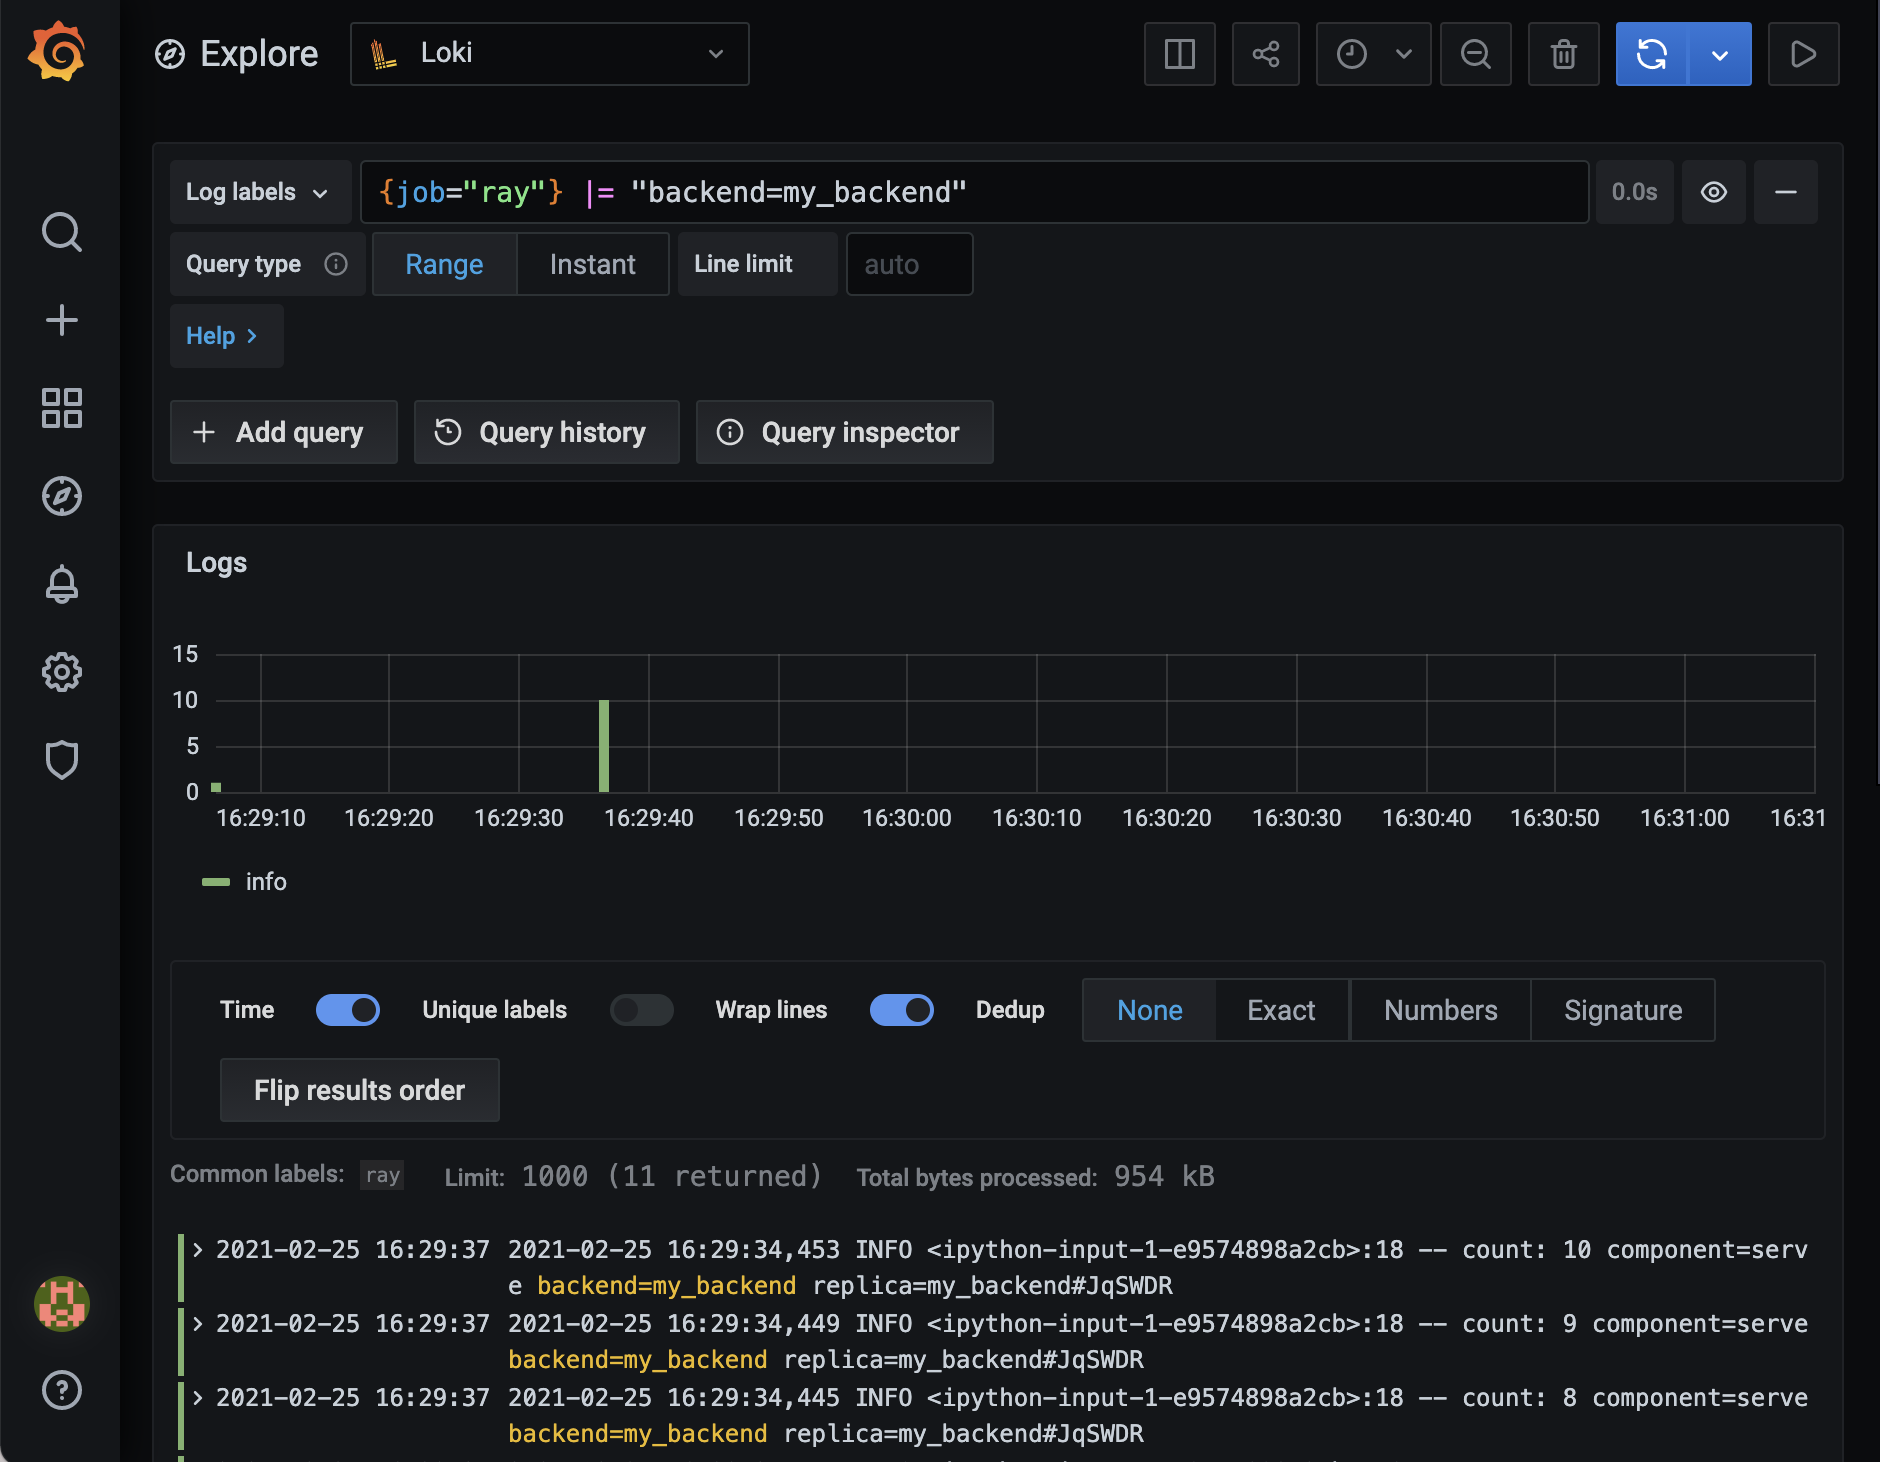Start live tailing with the play icon
The image size is (1880, 1462).
[x=1804, y=54]
